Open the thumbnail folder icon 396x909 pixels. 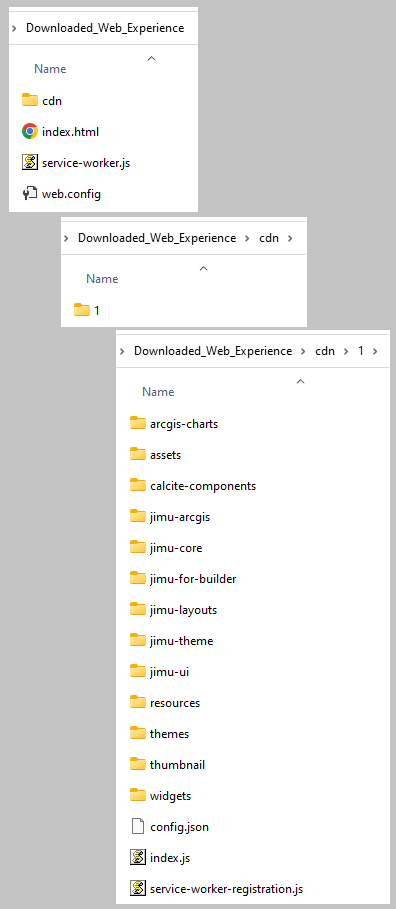pyautogui.click(x=138, y=764)
